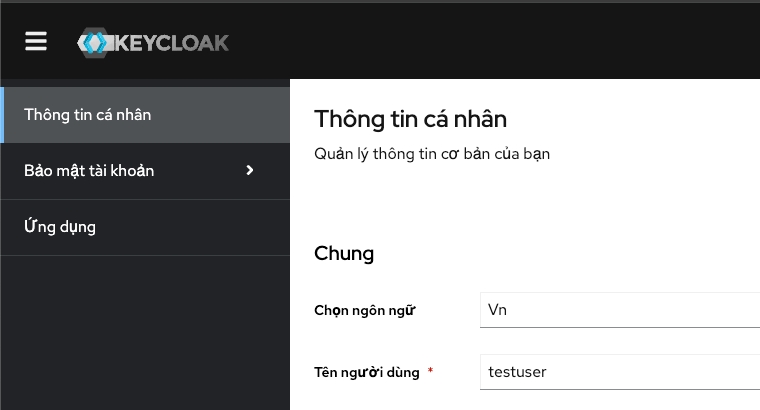Viewport: 760px width, 410px height.
Task: Focus the Tên người dùng input field
Action: (620, 372)
